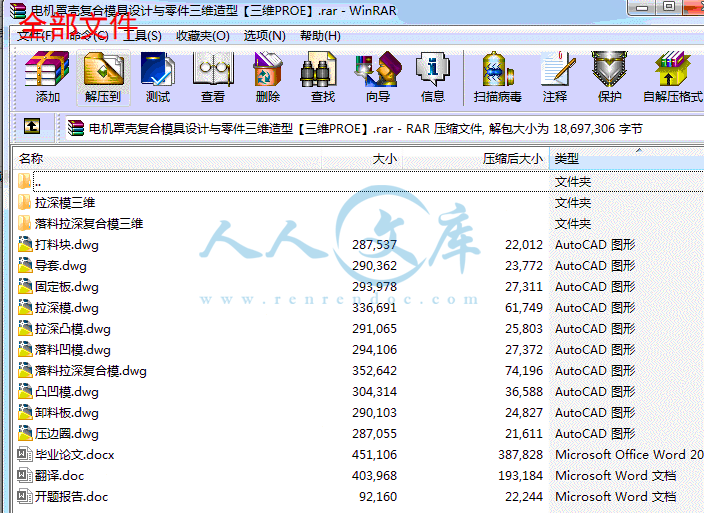Sort by Packed size (压缩后大小) header

[x=475, y=158]
